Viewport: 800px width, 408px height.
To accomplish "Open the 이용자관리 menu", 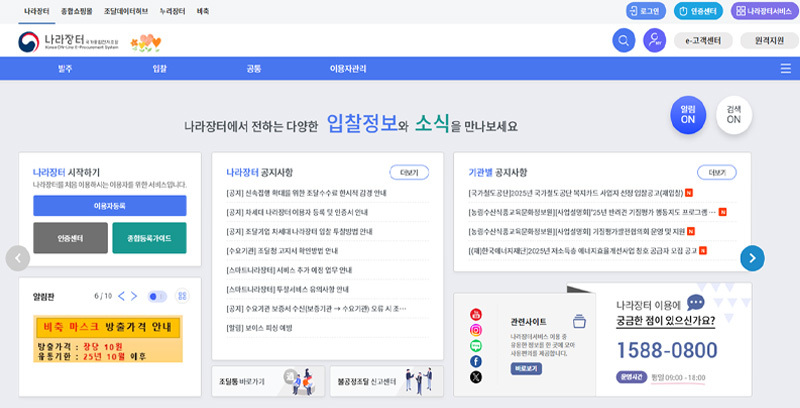I will click(x=348, y=68).
